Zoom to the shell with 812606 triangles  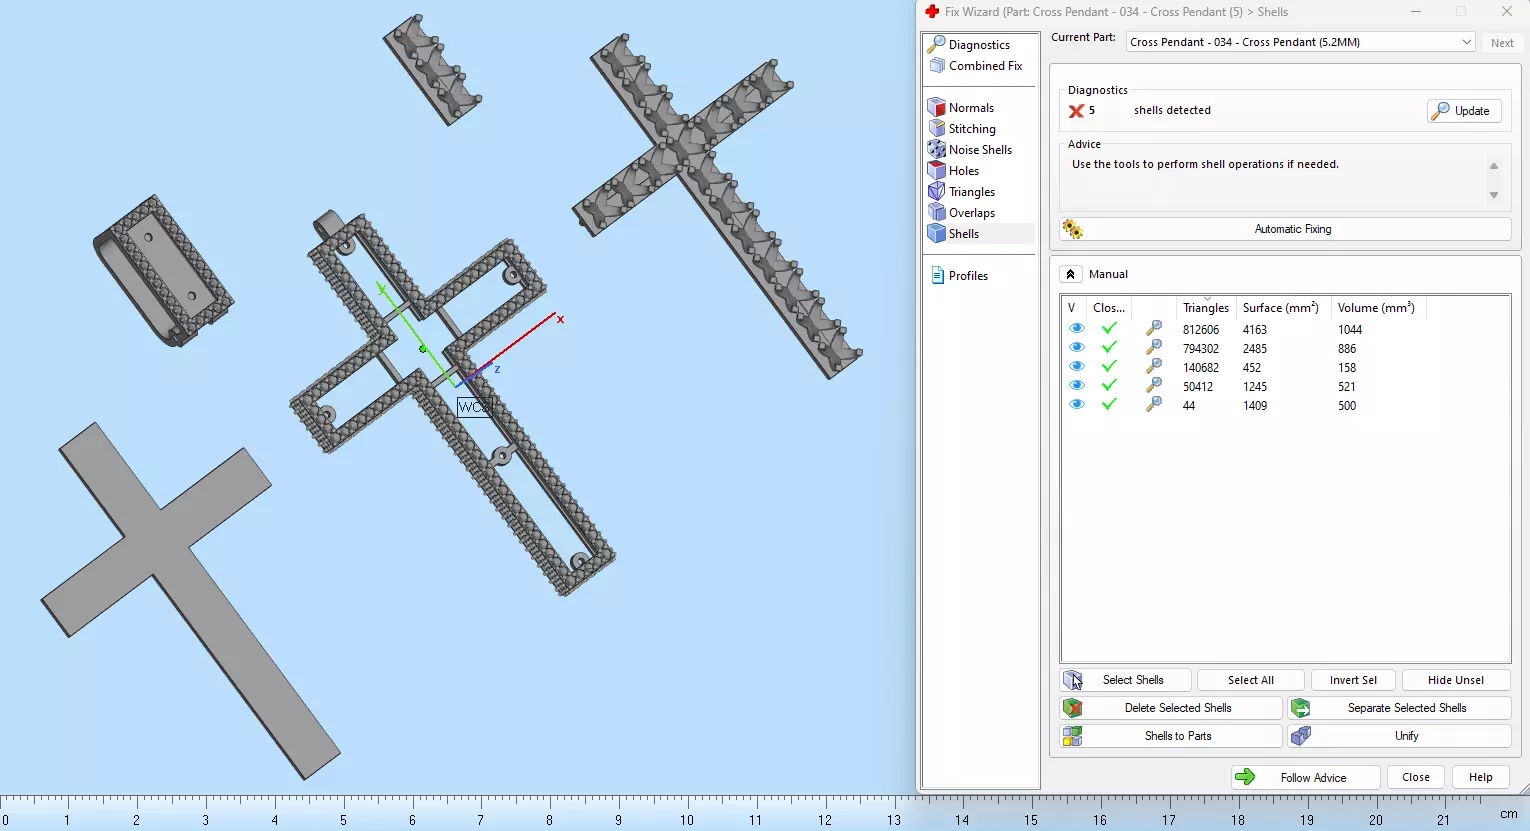1154,328
